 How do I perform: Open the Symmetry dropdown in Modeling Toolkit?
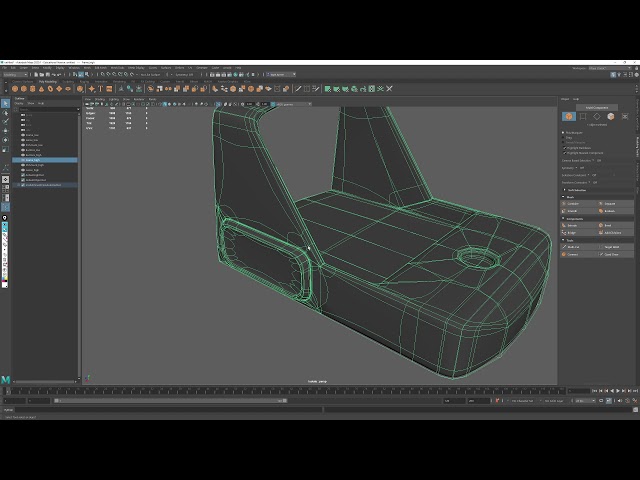tap(576, 168)
